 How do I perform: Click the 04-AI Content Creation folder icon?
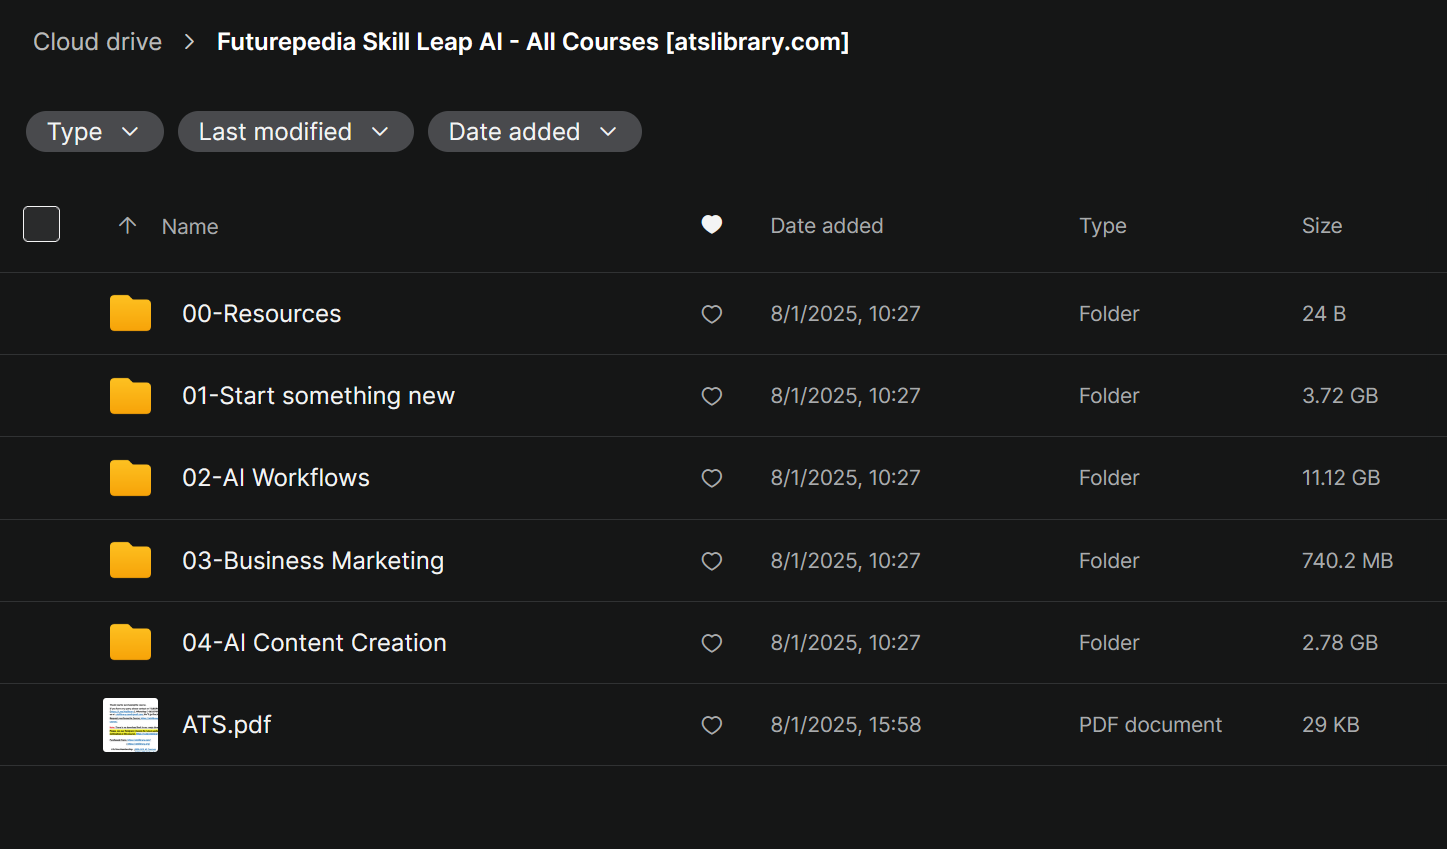[x=130, y=643]
